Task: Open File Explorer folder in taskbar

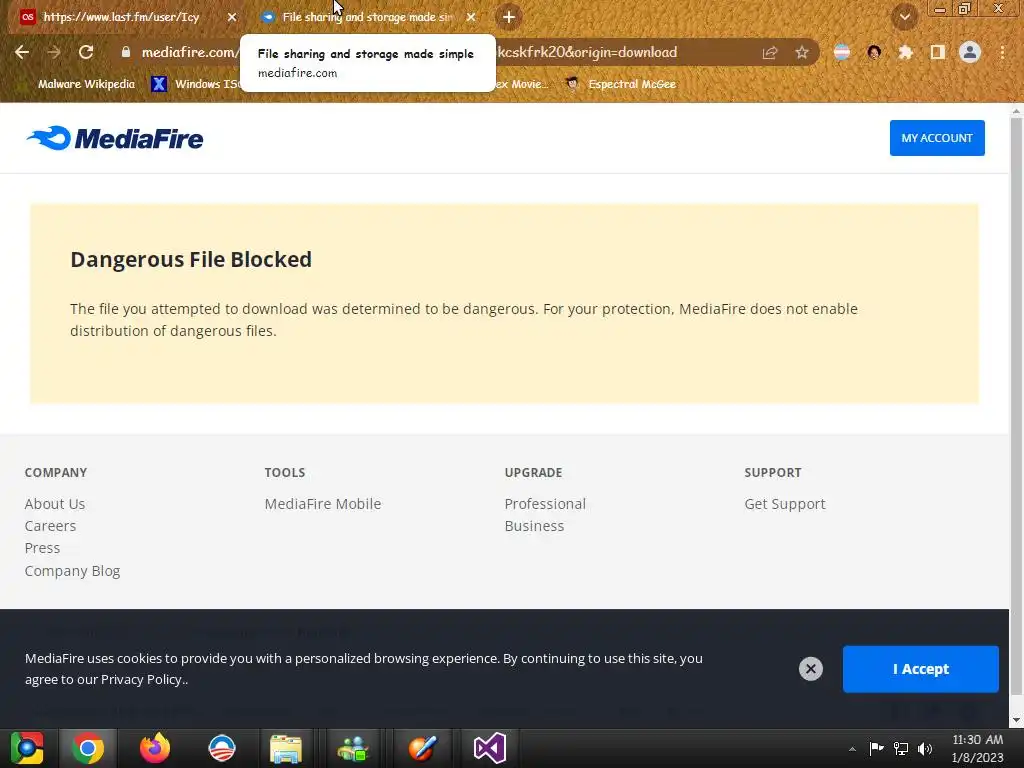Action: 286,748
